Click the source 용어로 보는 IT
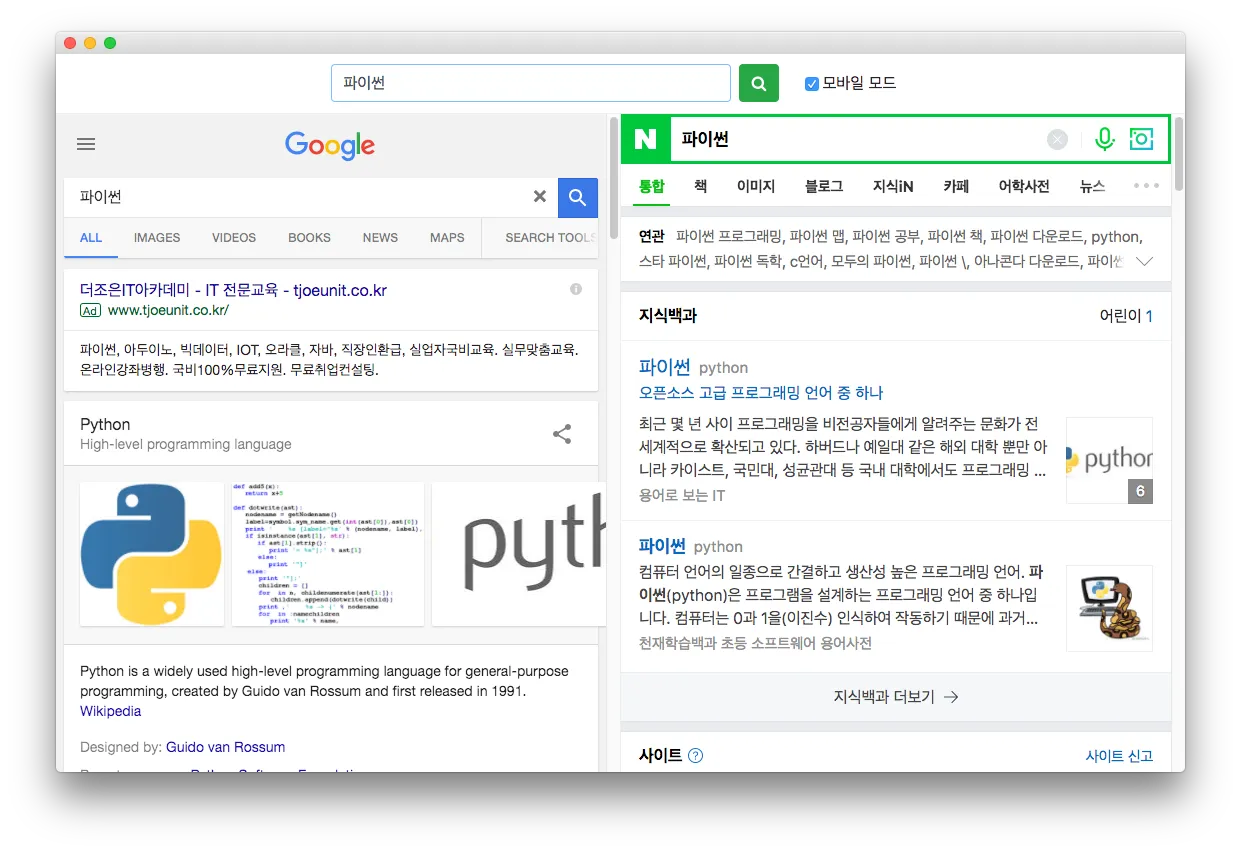Image resolution: width=1241 pixels, height=852 pixels. click(x=682, y=496)
